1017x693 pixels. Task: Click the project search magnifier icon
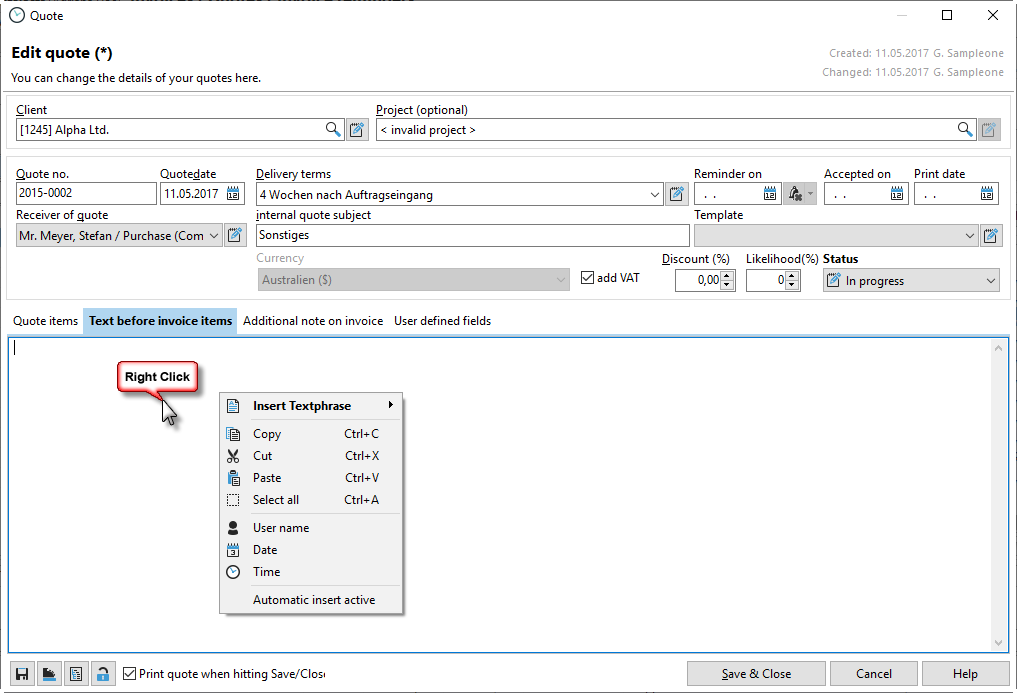[x=965, y=129]
